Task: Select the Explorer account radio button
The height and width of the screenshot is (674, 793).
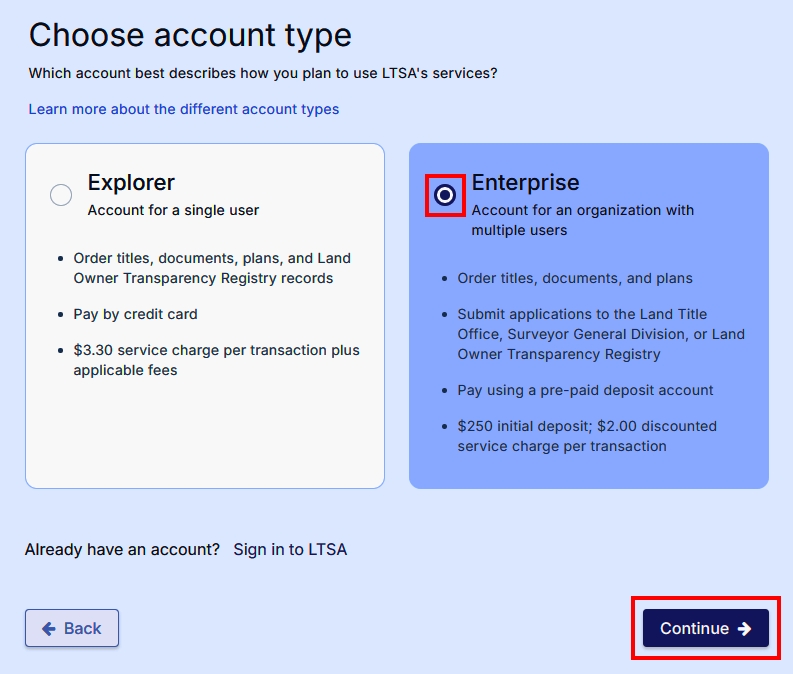Action: tap(61, 195)
